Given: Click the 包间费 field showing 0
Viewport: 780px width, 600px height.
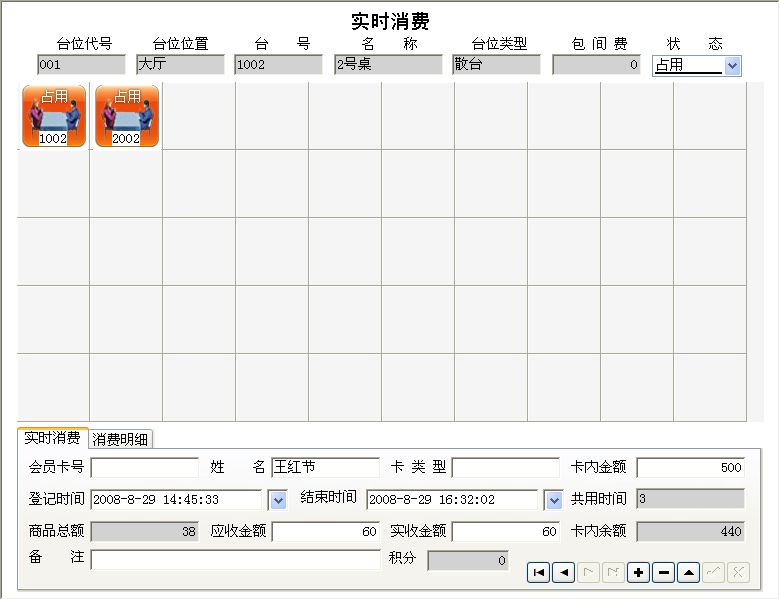Looking at the screenshot, I should click(x=596, y=65).
